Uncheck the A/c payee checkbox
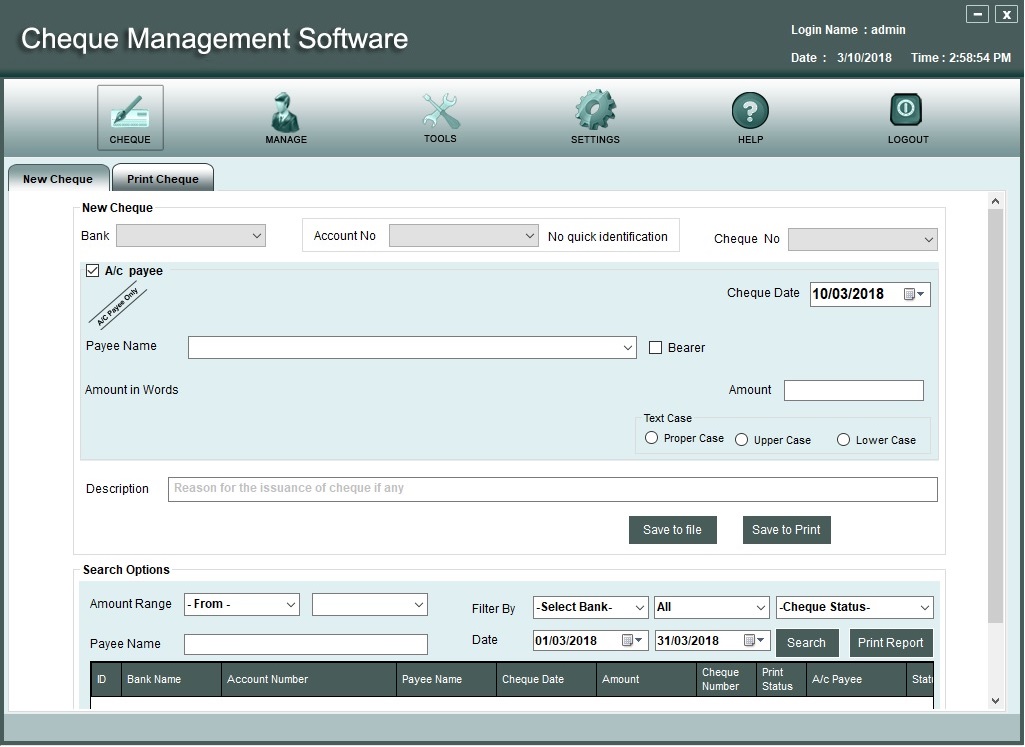The image size is (1025, 747). click(93, 271)
